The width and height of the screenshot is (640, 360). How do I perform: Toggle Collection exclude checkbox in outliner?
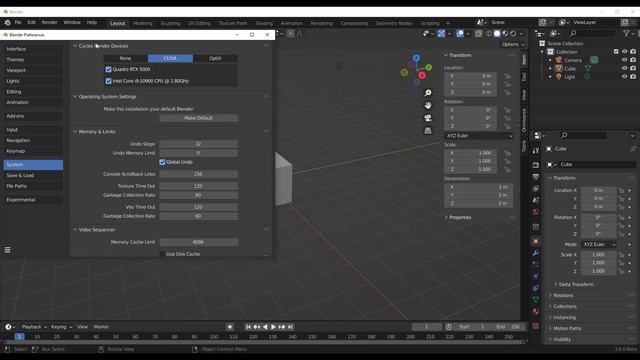(x=616, y=51)
